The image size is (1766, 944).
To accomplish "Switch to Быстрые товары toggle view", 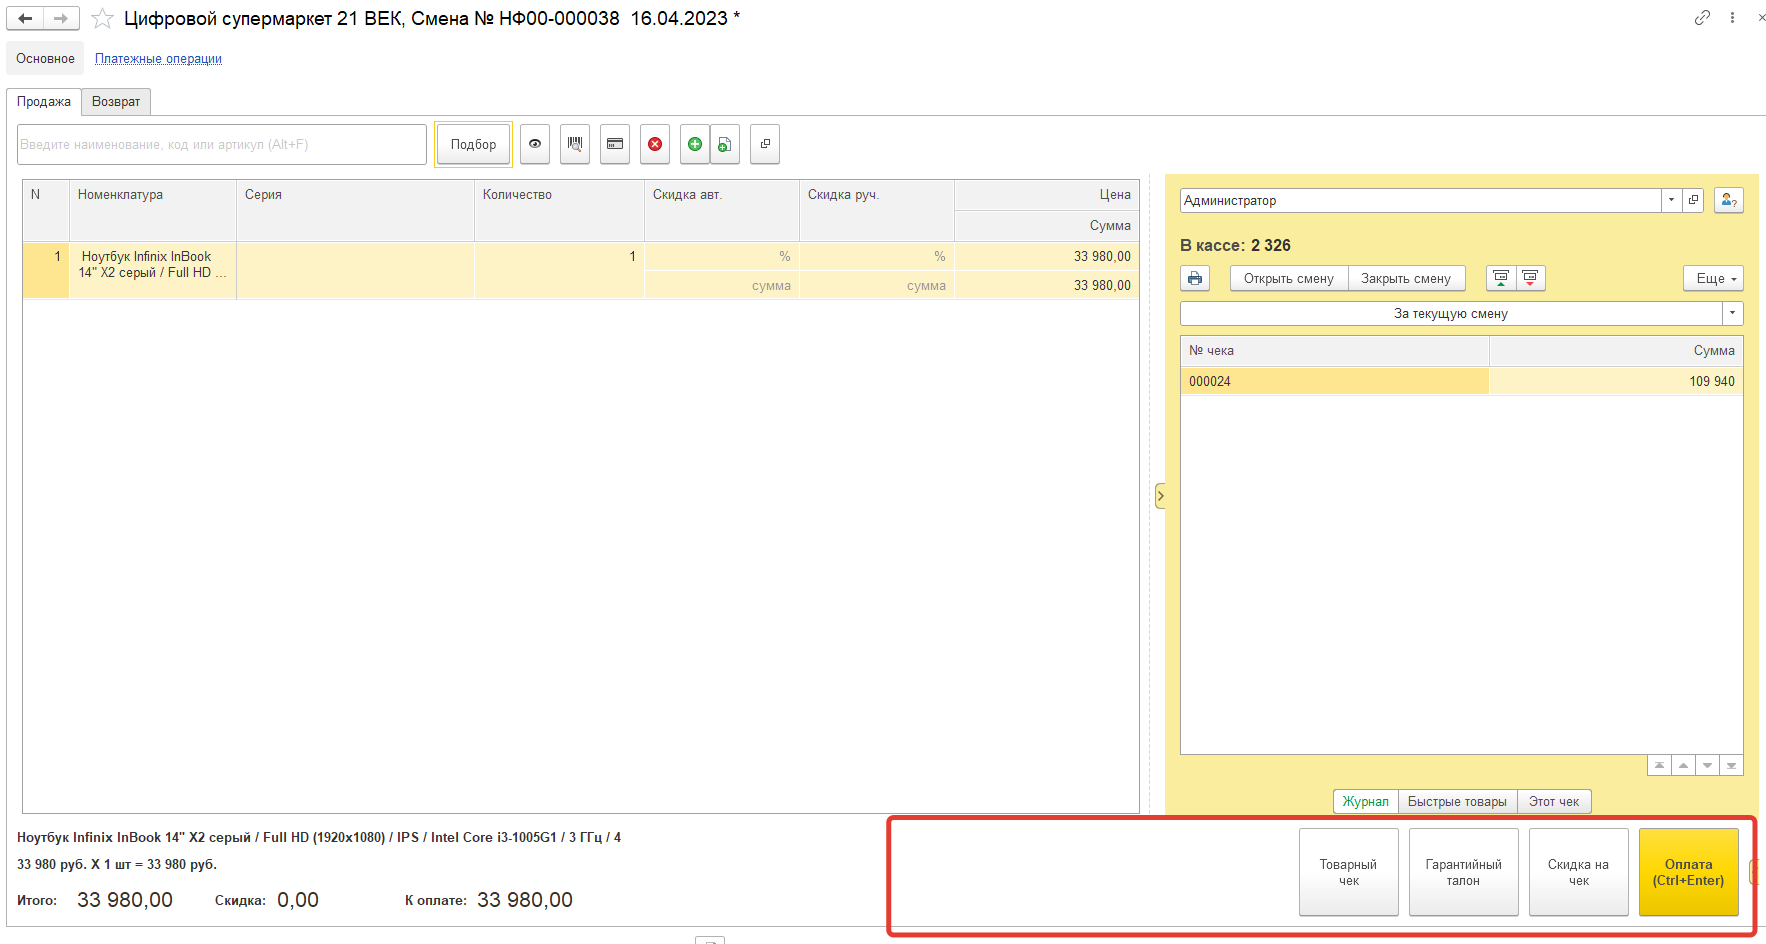I will click(x=1457, y=801).
